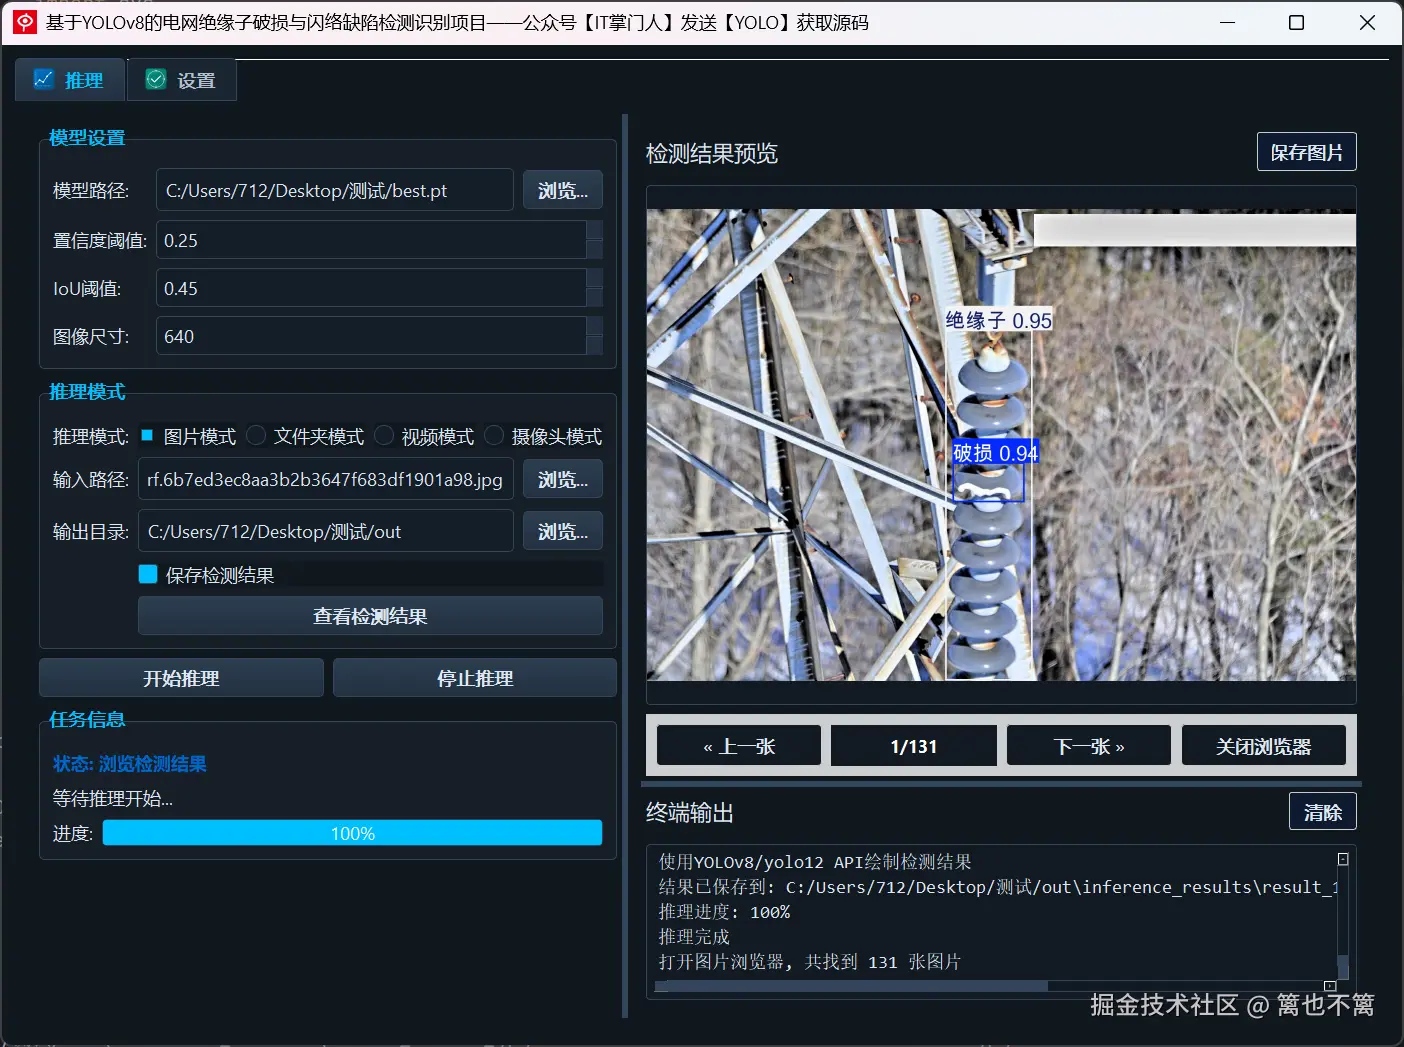The height and width of the screenshot is (1047, 1404).
Task: Click the 等待推理开始... message
Action: pos(113,799)
